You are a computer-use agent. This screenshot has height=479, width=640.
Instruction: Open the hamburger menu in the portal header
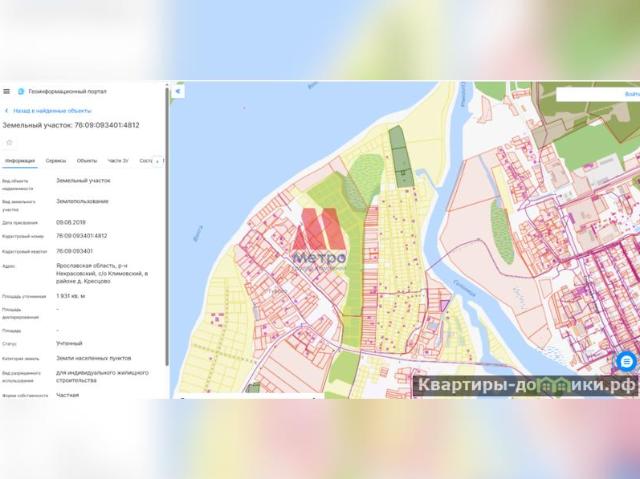coord(6,91)
